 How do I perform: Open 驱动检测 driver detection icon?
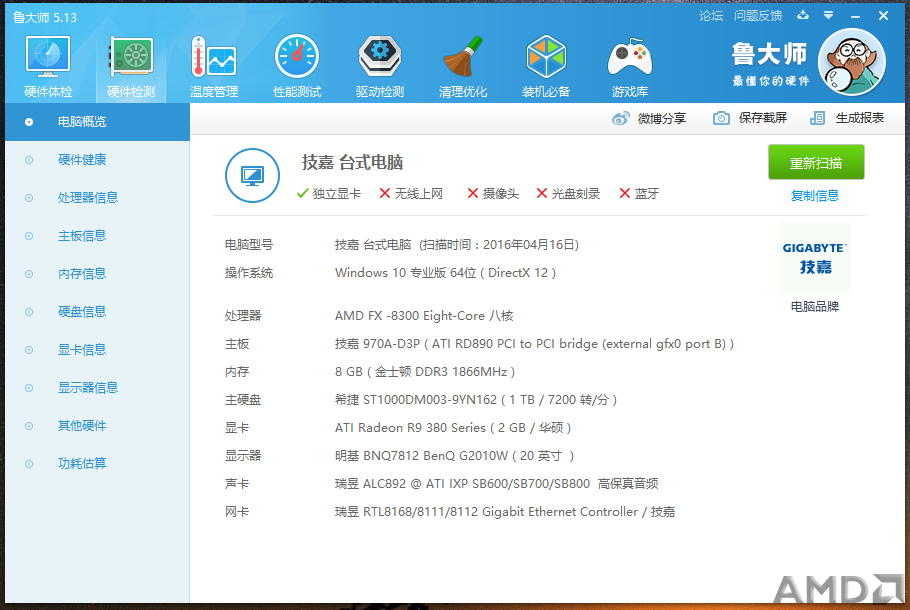[380, 66]
